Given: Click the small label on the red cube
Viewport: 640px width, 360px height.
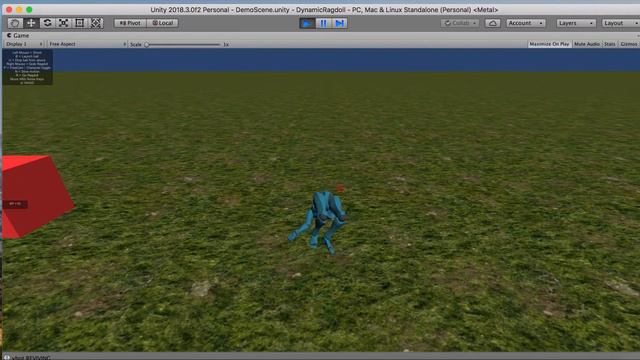Looking at the screenshot, I should coord(16,204).
